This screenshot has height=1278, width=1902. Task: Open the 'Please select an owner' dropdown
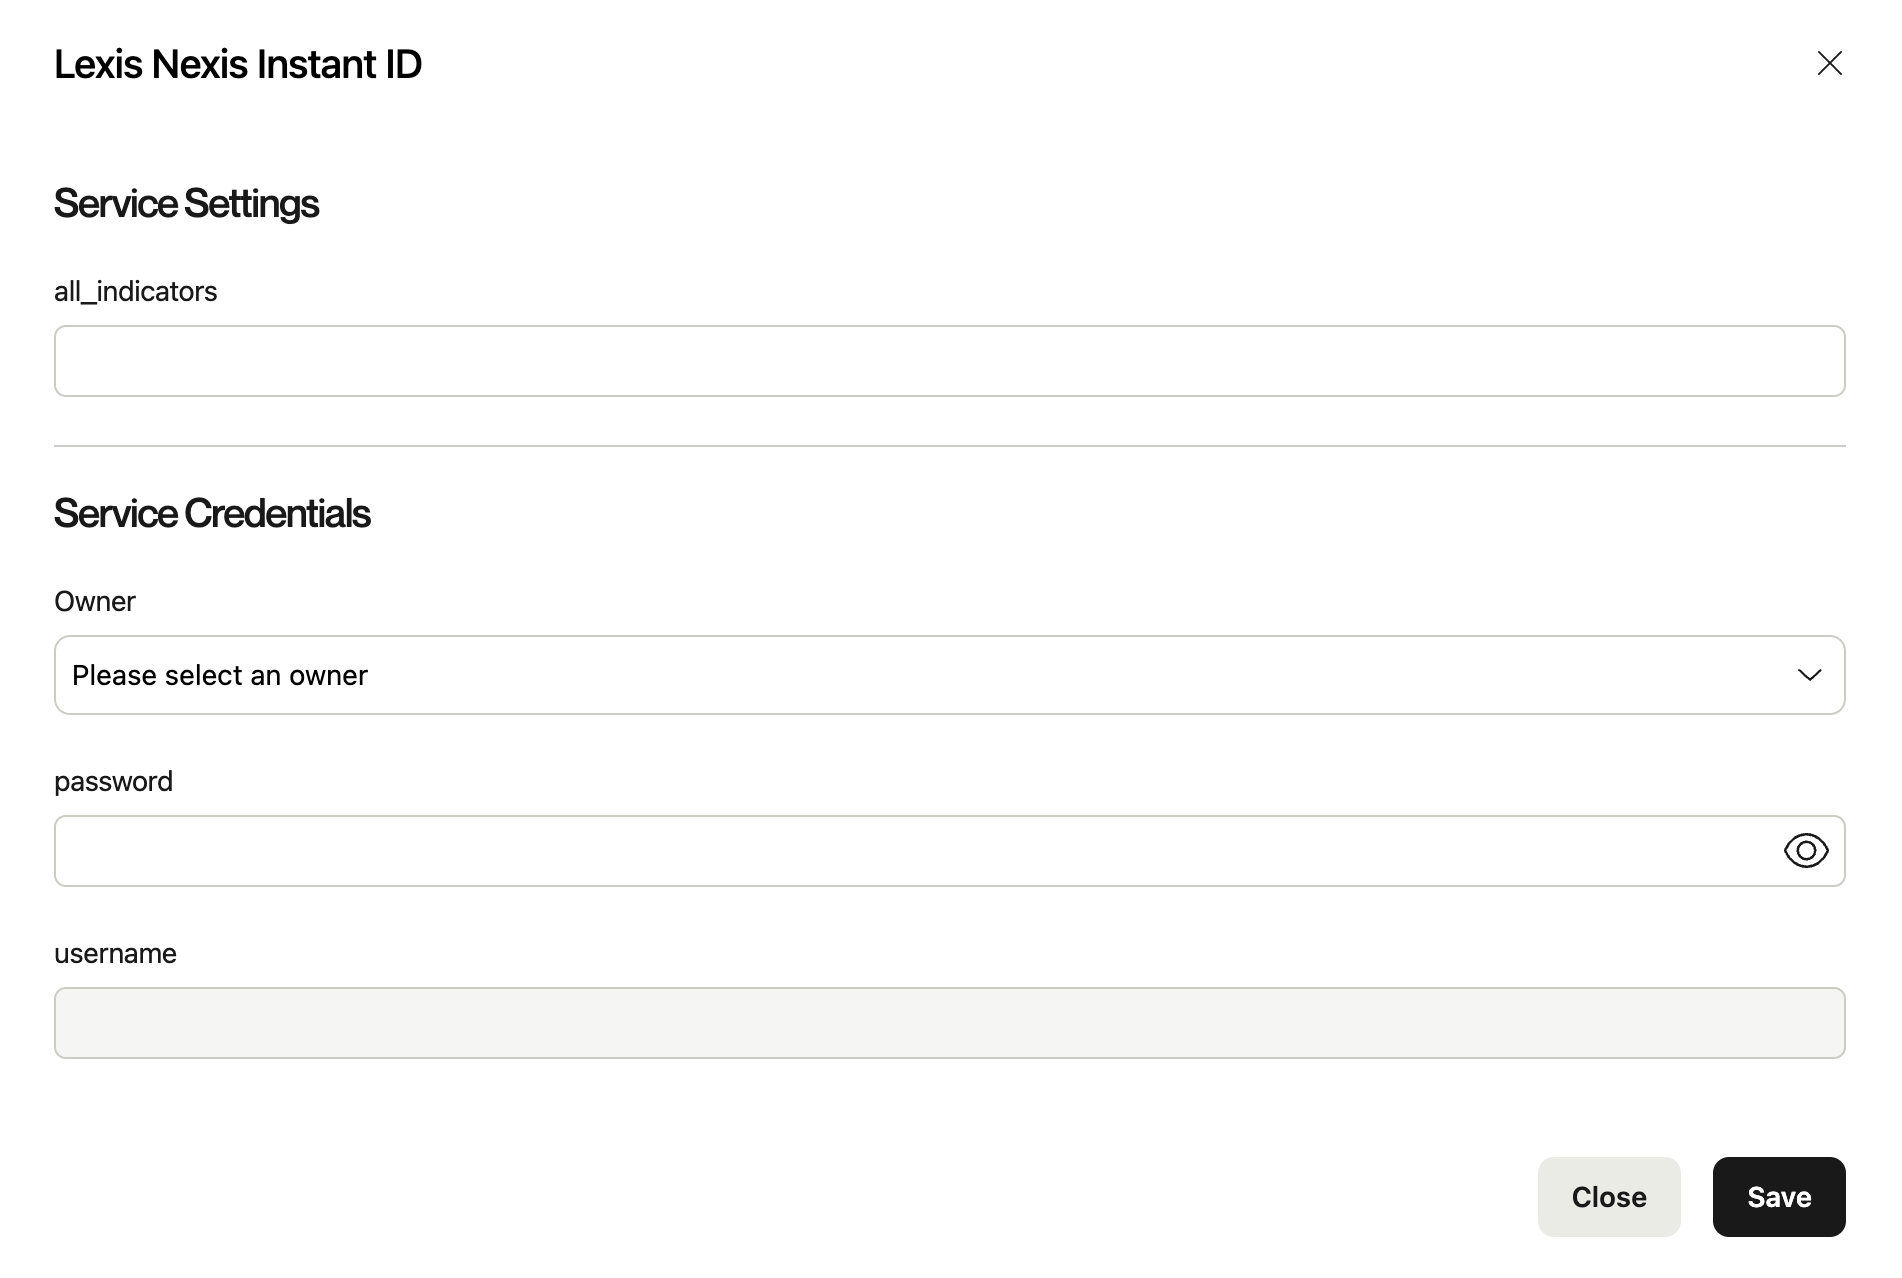[x=900, y=675]
